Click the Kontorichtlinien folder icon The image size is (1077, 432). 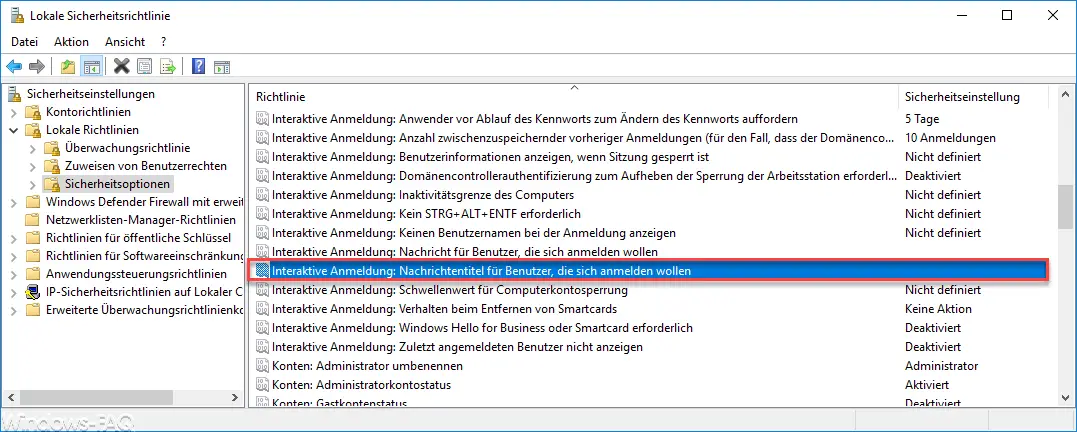34,112
